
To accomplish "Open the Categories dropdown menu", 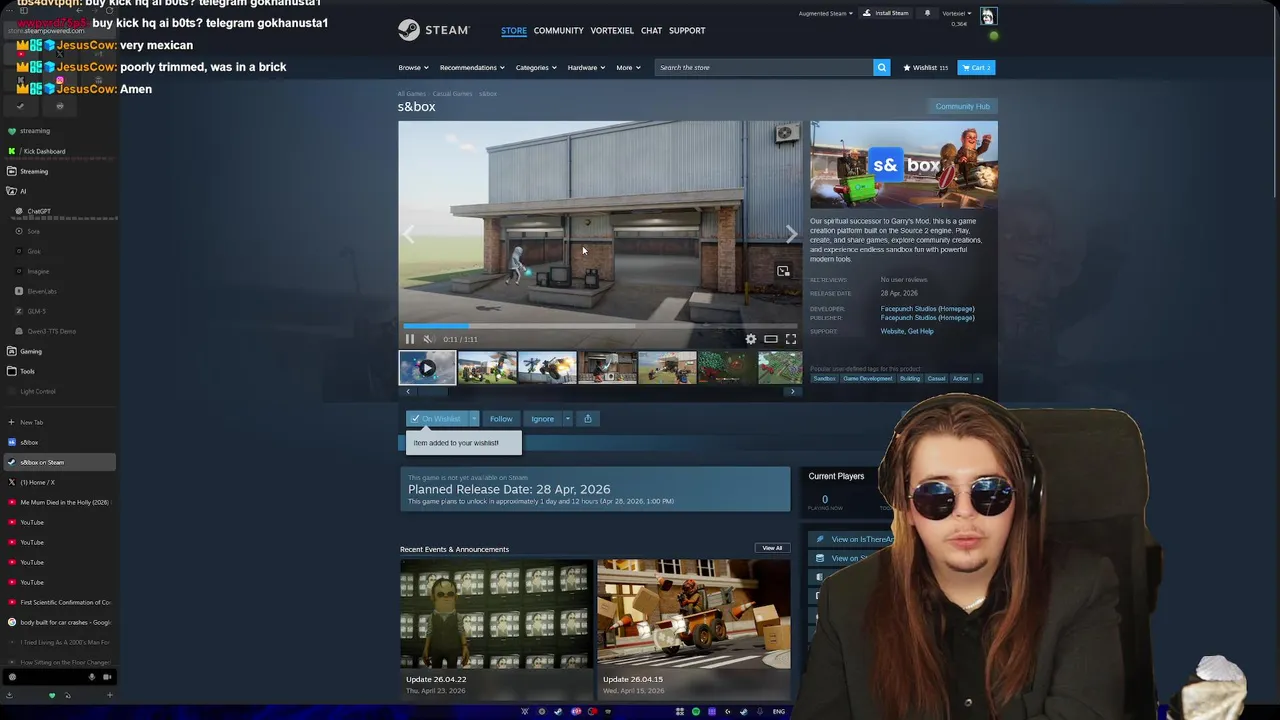I will [x=536, y=67].
